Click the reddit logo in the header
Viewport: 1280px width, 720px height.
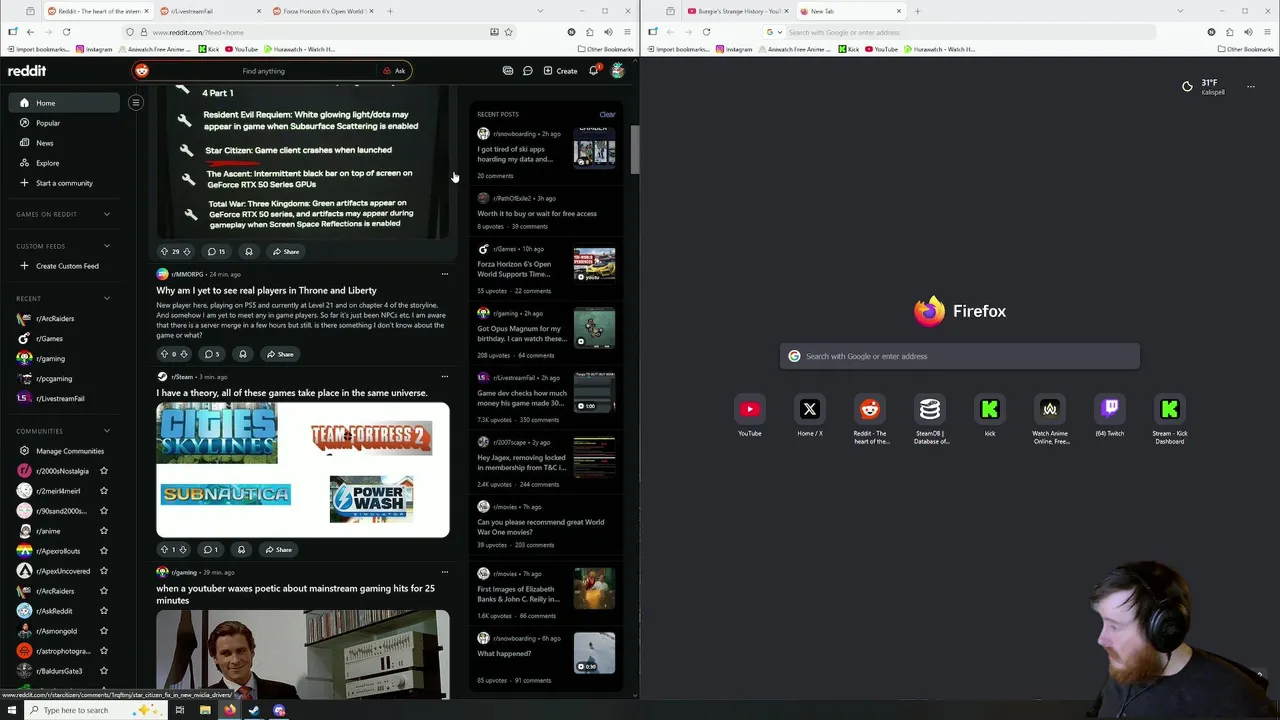click(27, 71)
